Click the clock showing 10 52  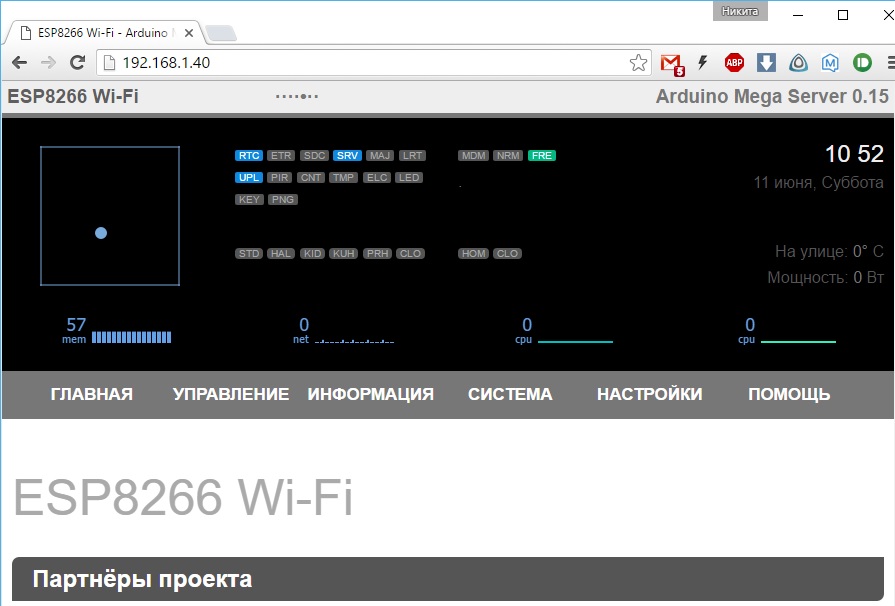[x=854, y=154]
